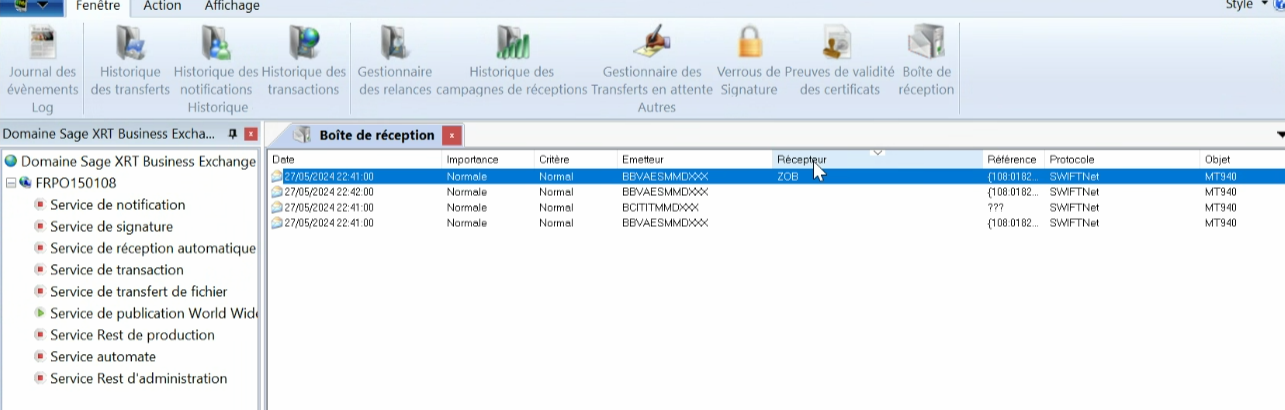Open Gestionnaire des relances
Image resolution: width=1285 pixels, height=410 pixels.
click(x=394, y=45)
